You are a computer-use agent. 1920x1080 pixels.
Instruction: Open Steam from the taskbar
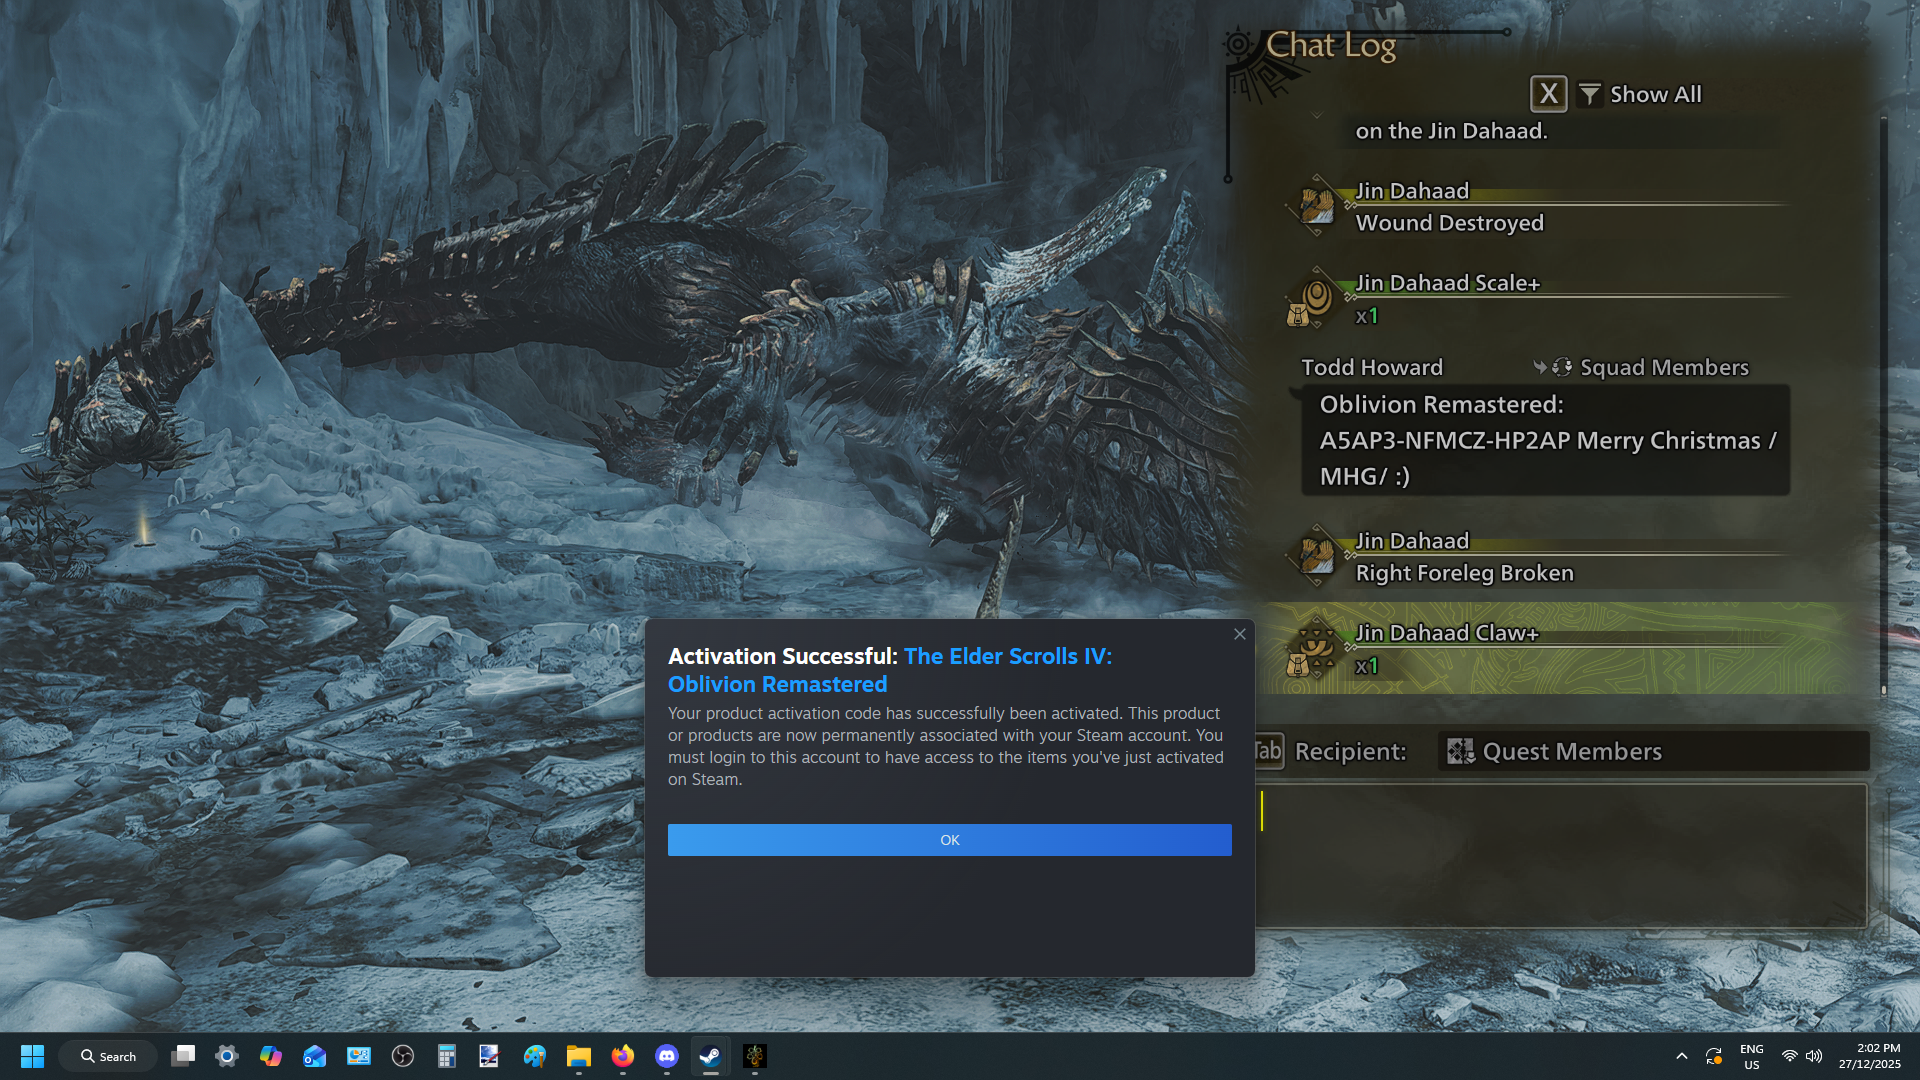tap(710, 1056)
